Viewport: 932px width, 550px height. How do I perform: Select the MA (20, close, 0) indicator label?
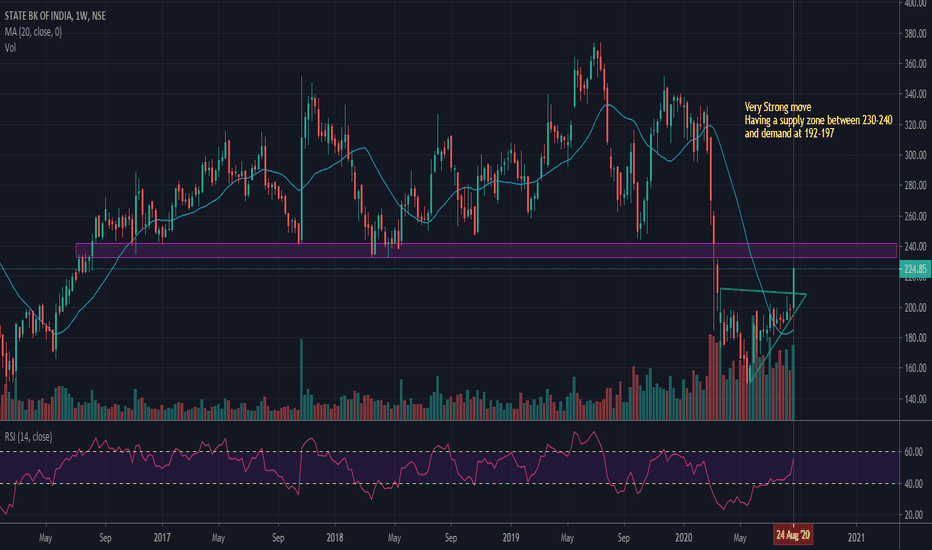[x=33, y=32]
